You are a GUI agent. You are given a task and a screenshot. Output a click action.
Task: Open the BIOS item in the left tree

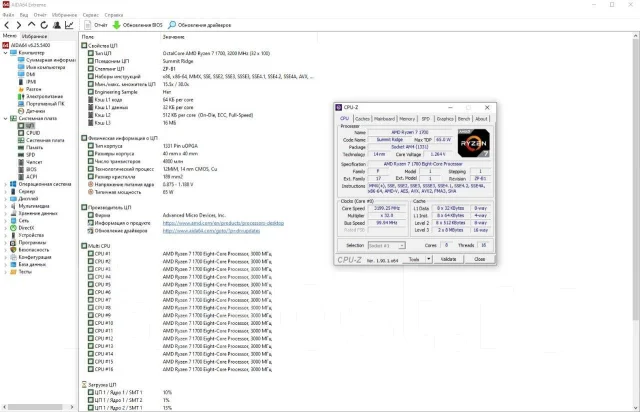[x=27, y=169]
